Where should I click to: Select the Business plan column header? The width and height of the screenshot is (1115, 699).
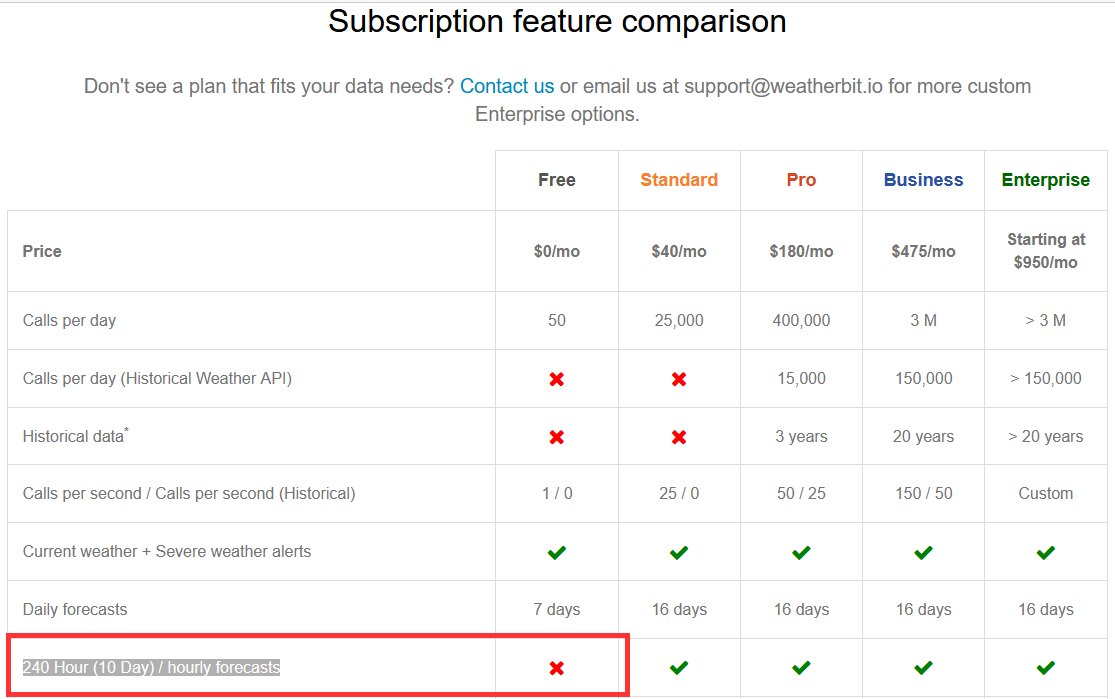(923, 180)
